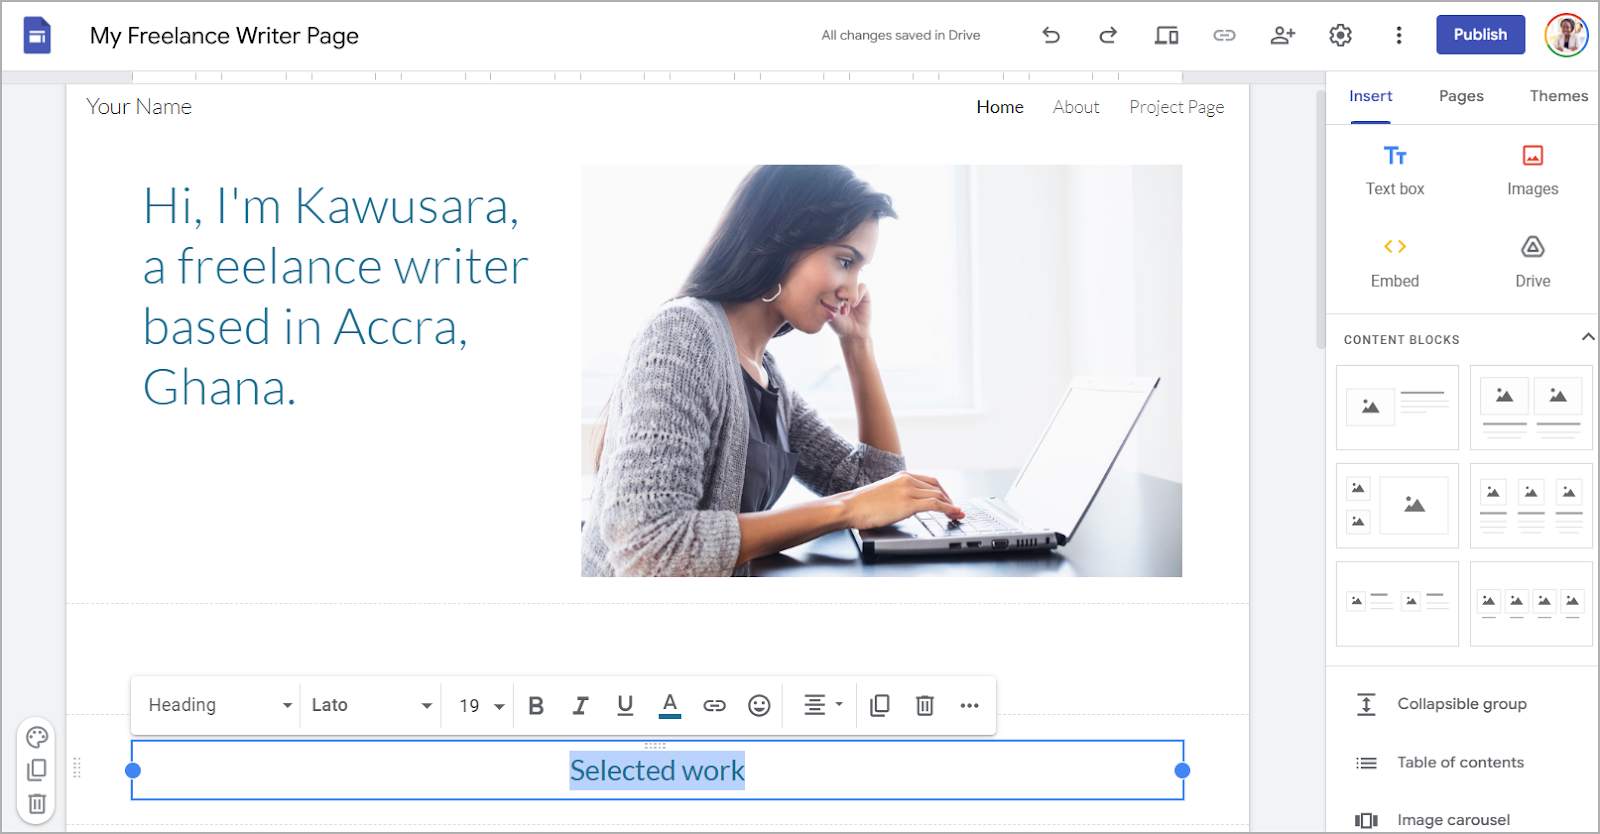Choose content block with two small and one large image
This screenshot has width=1600, height=834.
(1397, 505)
